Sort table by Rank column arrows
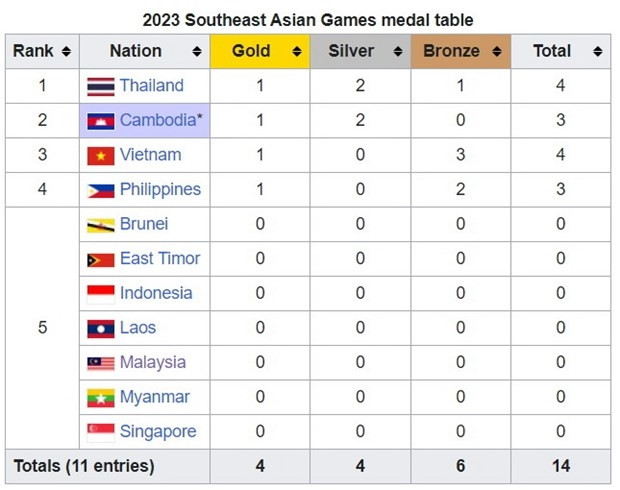 pos(66,51)
